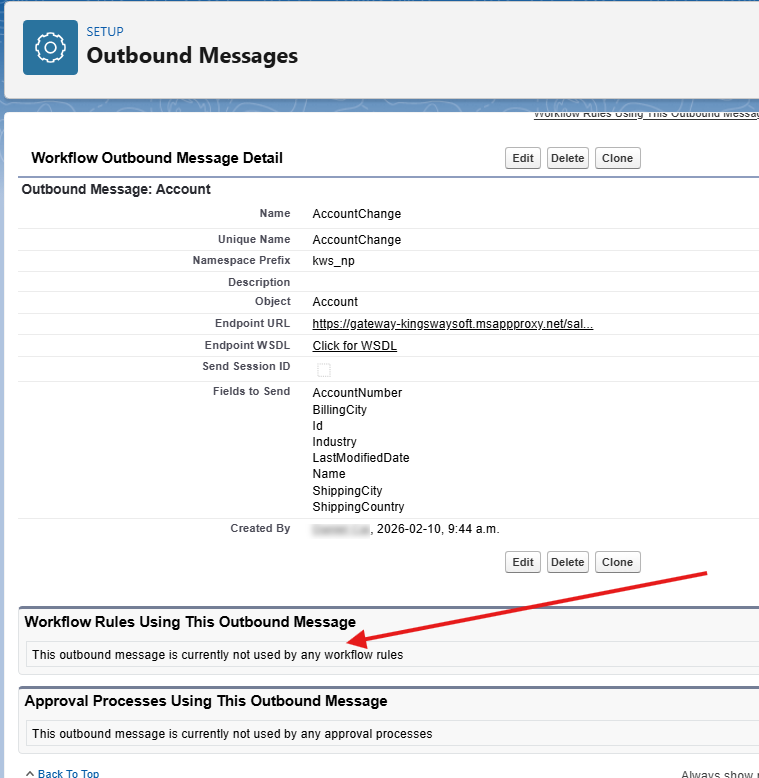This screenshot has height=778, width=759.
Task: Click the kws_np namespace prefix value
Action: click(333, 261)
